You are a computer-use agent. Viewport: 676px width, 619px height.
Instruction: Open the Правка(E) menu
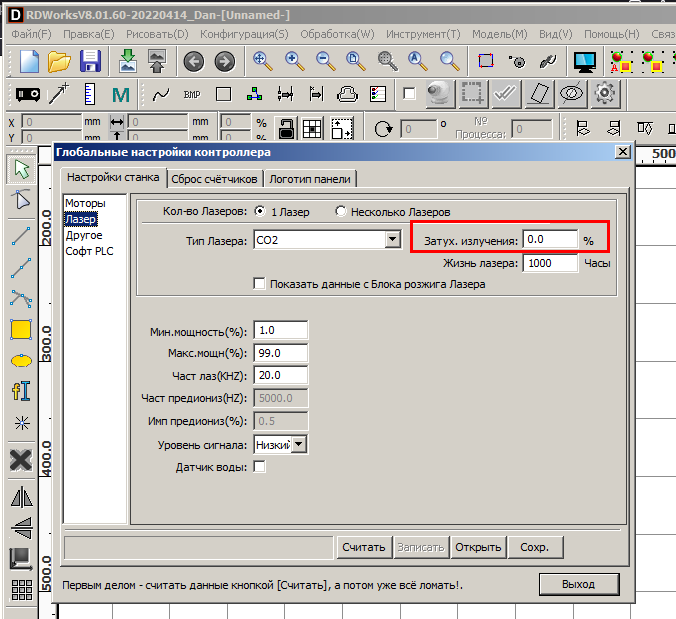[x=89, y=34]
